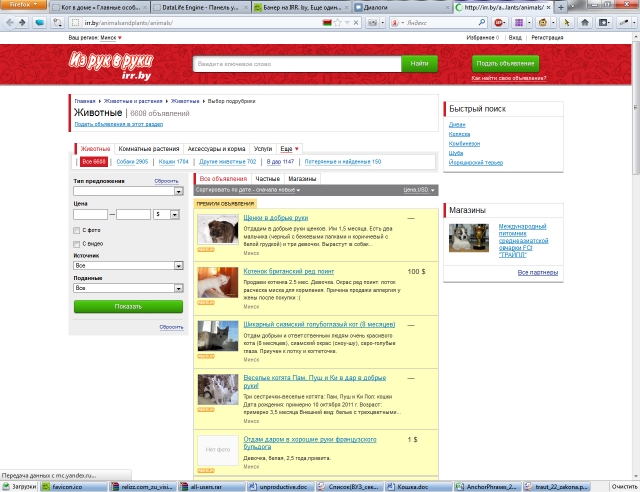Click the purple grid toolbar icon

click(519, 23)
